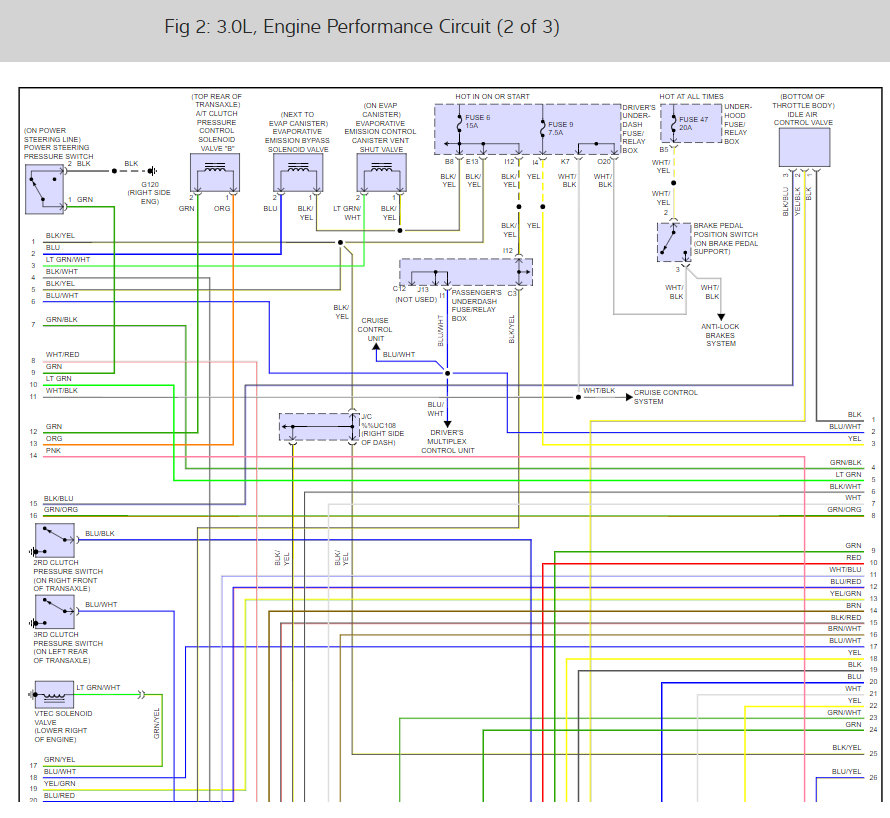Click the 'DRIVER'S MULTIPLEX CONTROL UNIT' label
Screen dimensions: 890x818
point(447,441)
